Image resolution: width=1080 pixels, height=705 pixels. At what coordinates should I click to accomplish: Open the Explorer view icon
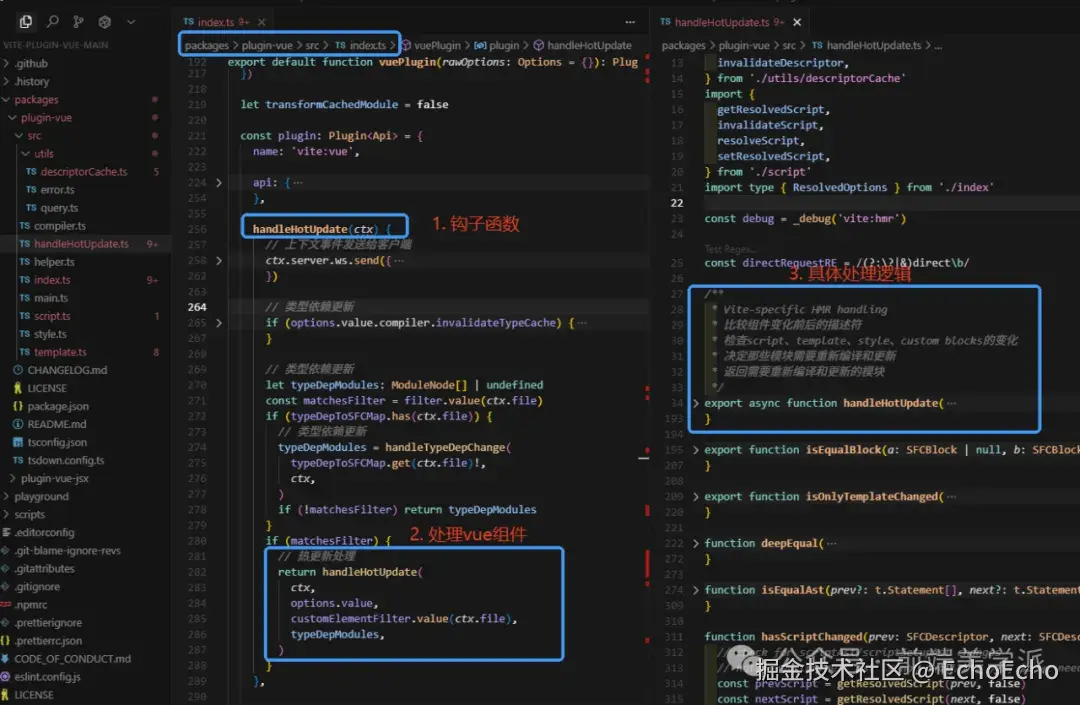(x=25, y=22)
